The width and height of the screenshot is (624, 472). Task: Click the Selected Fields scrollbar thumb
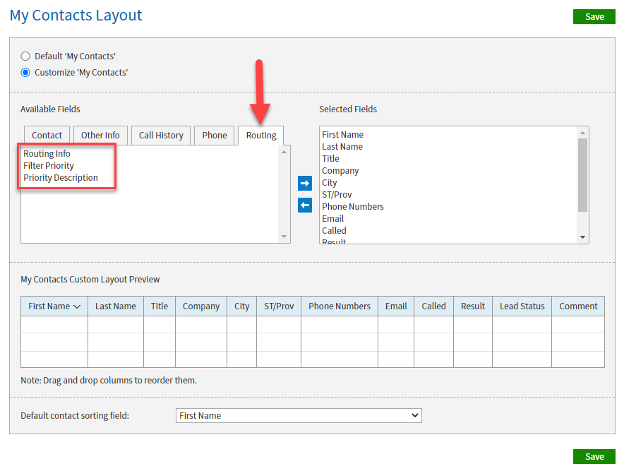point(583,175)
